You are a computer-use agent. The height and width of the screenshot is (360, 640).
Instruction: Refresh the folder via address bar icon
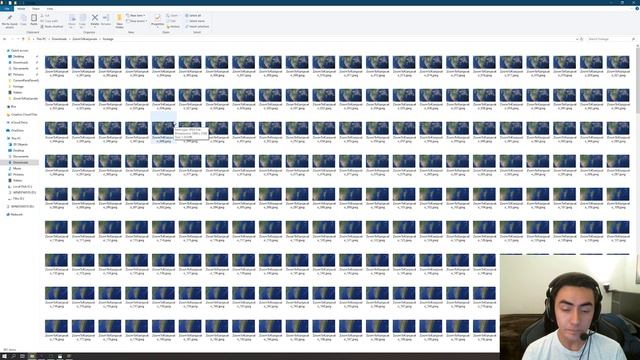click(x=582, y=39)
